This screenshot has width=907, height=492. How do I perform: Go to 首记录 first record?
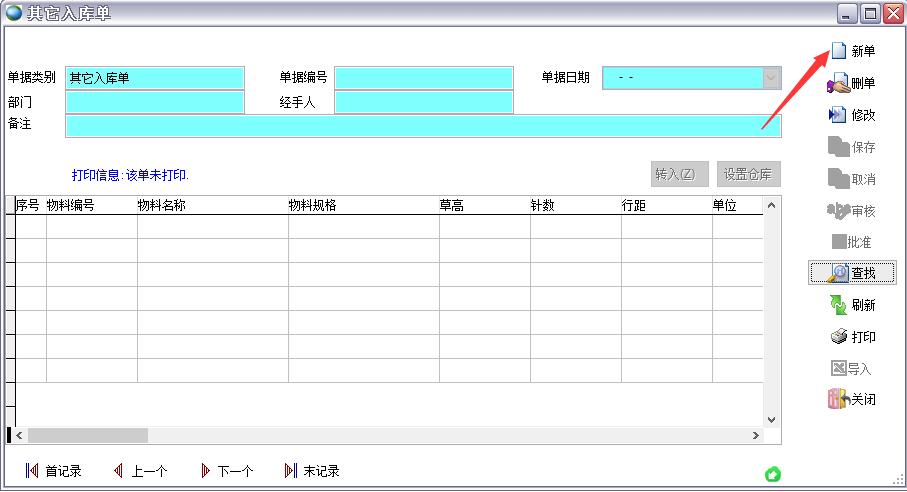click(x=33, y=471)
